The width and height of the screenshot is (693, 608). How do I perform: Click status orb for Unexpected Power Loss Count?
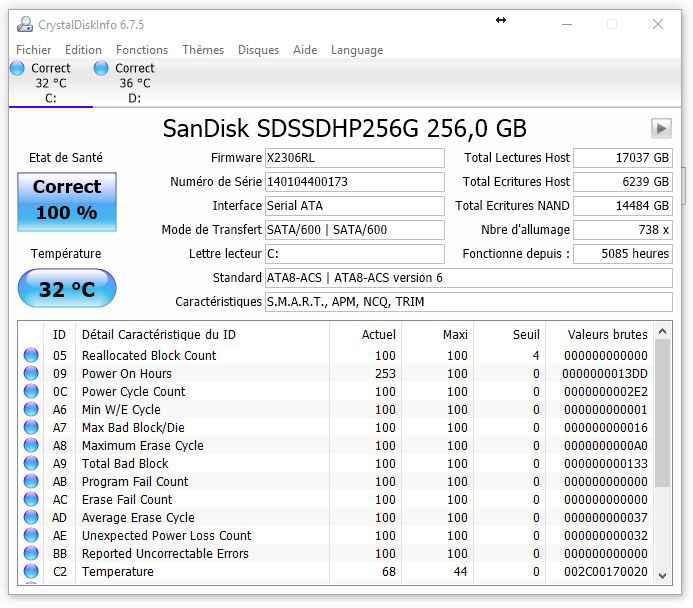coord(31,536)
